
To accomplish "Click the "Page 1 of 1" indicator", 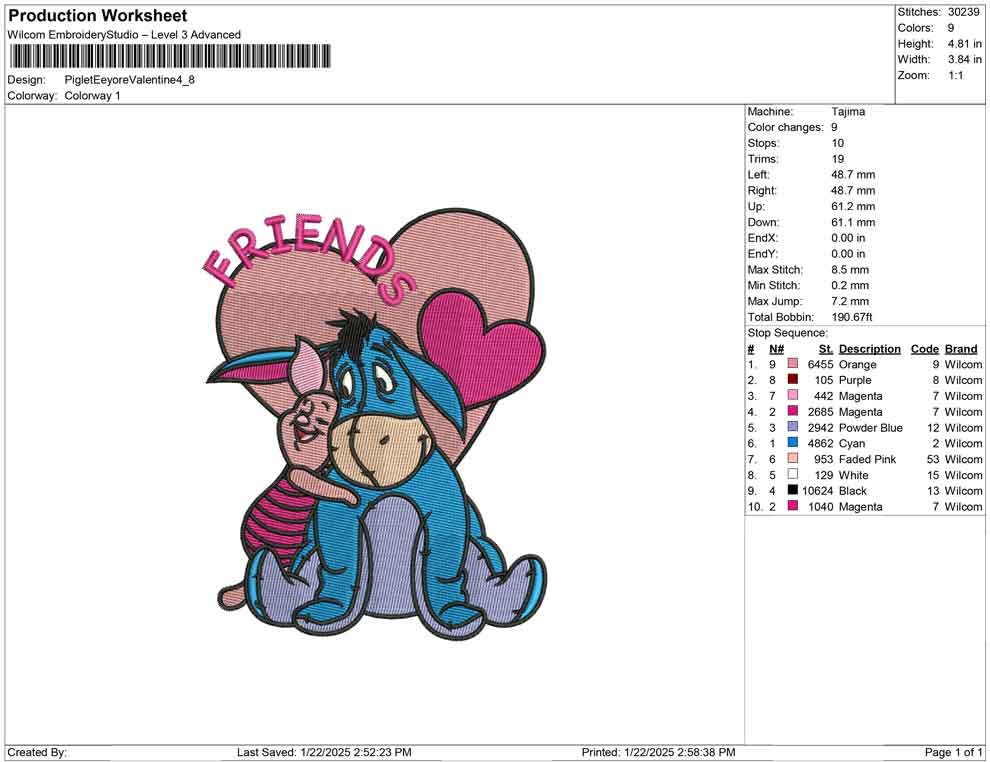I will point(953,752).
